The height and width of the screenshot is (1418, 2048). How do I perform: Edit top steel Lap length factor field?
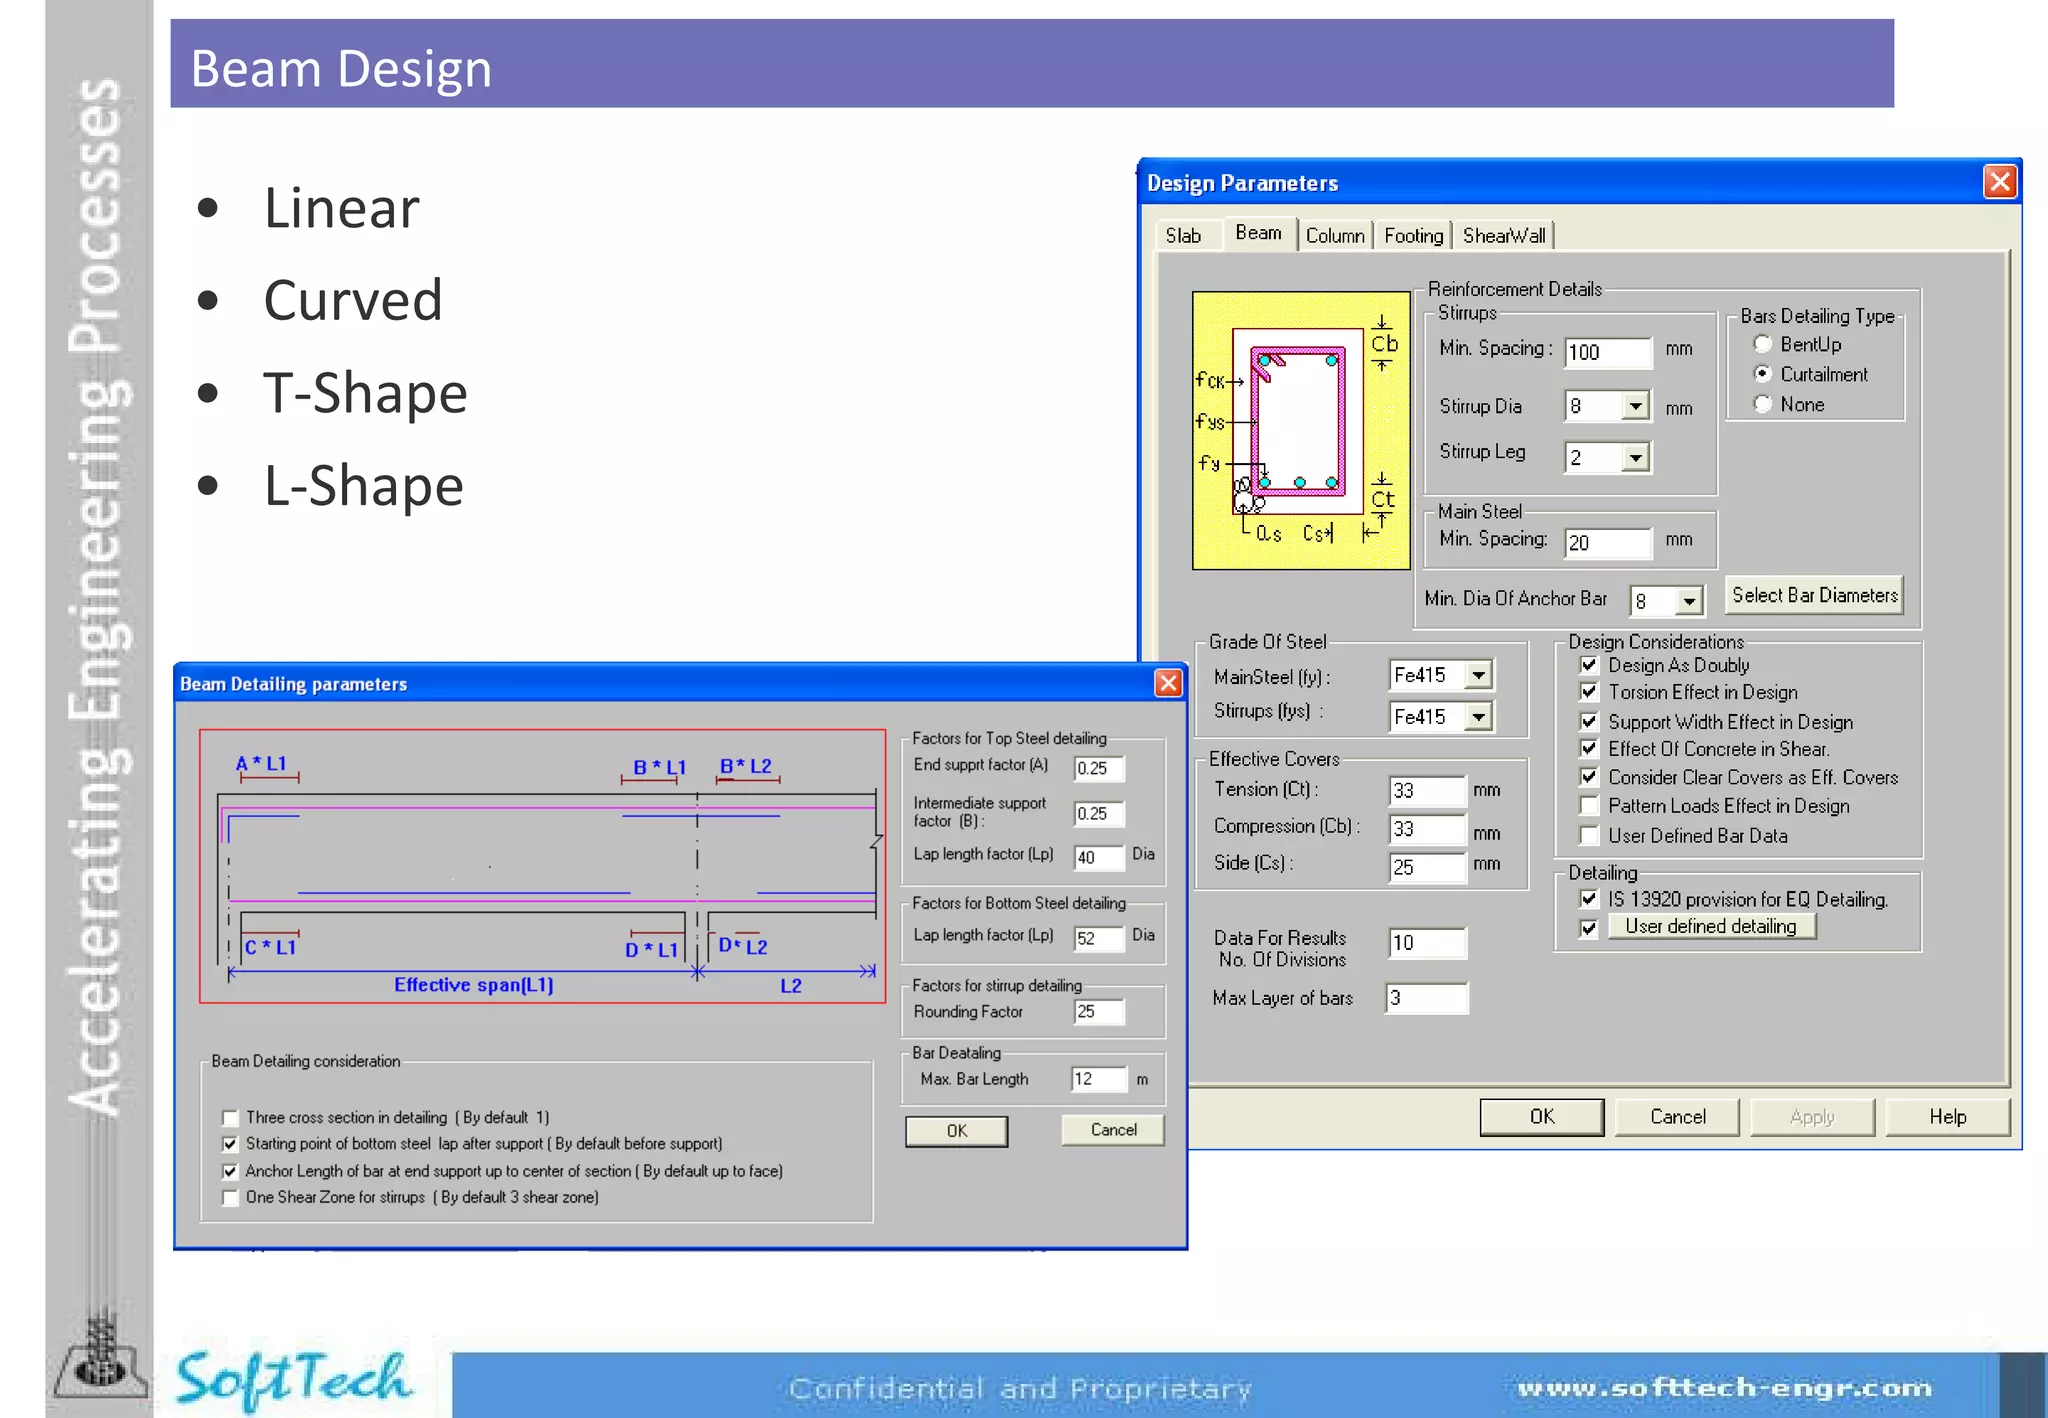pos(1099,857)
